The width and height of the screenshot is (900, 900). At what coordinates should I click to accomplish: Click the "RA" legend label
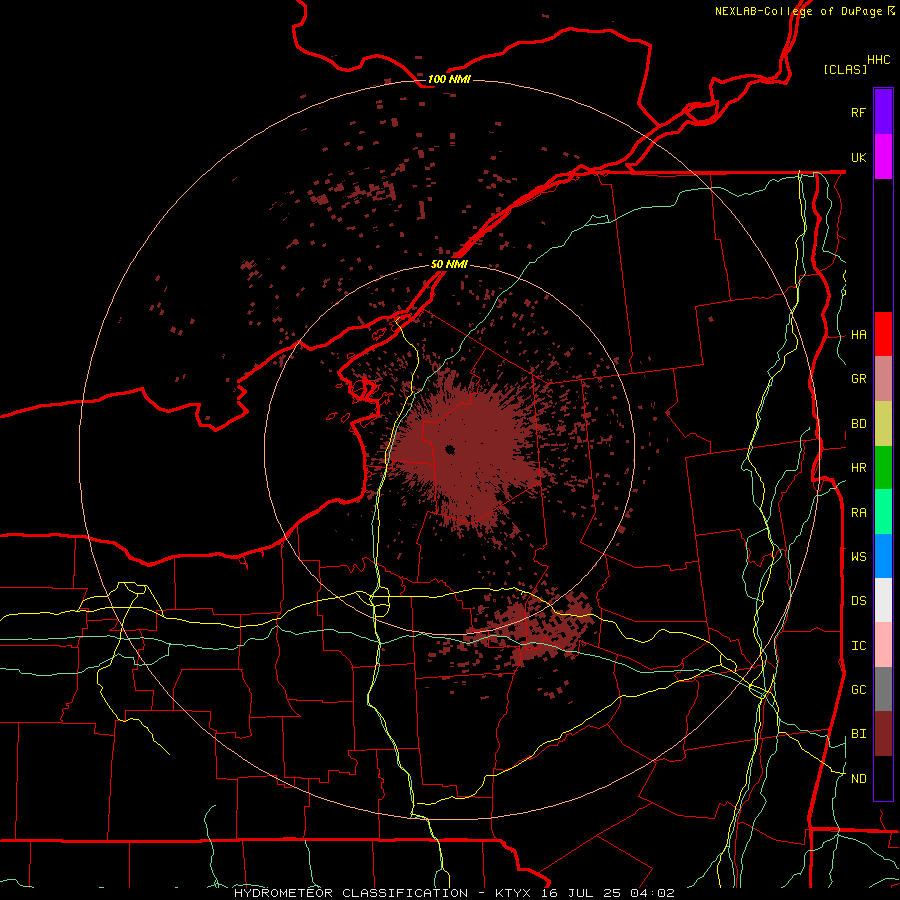pyautogui.click(x=858, y=513)
